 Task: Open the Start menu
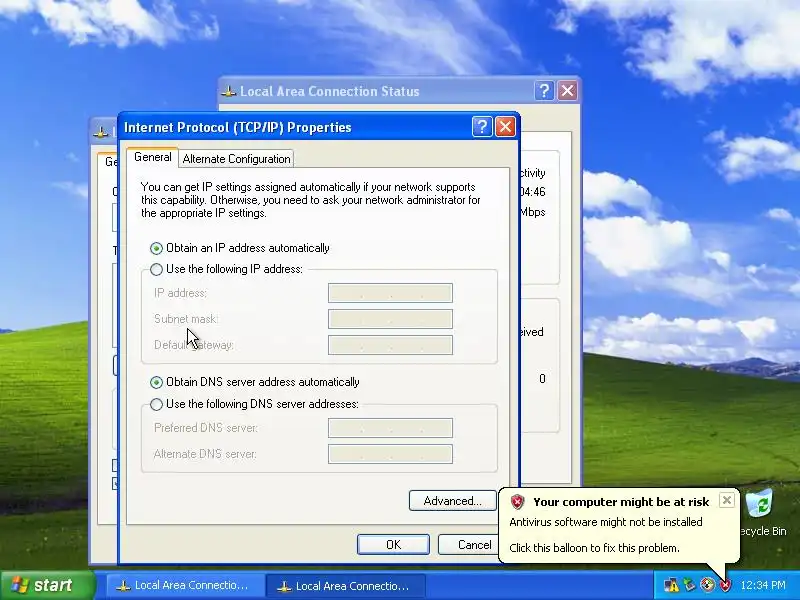pyautogui.click(x=47, y=585)
